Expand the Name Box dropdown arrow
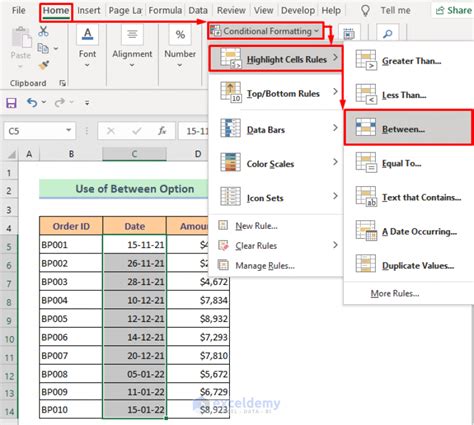474x425 pixels. 68,130
